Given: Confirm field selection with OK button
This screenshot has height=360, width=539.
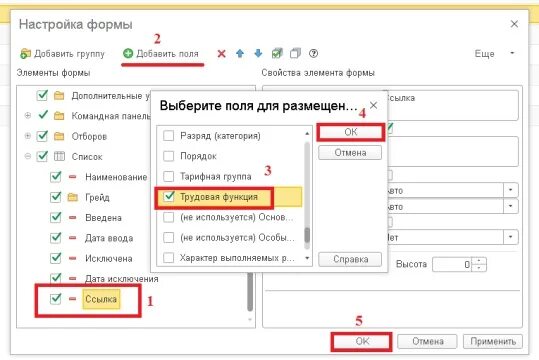Looking at the screenshot, I should (350, 132).
